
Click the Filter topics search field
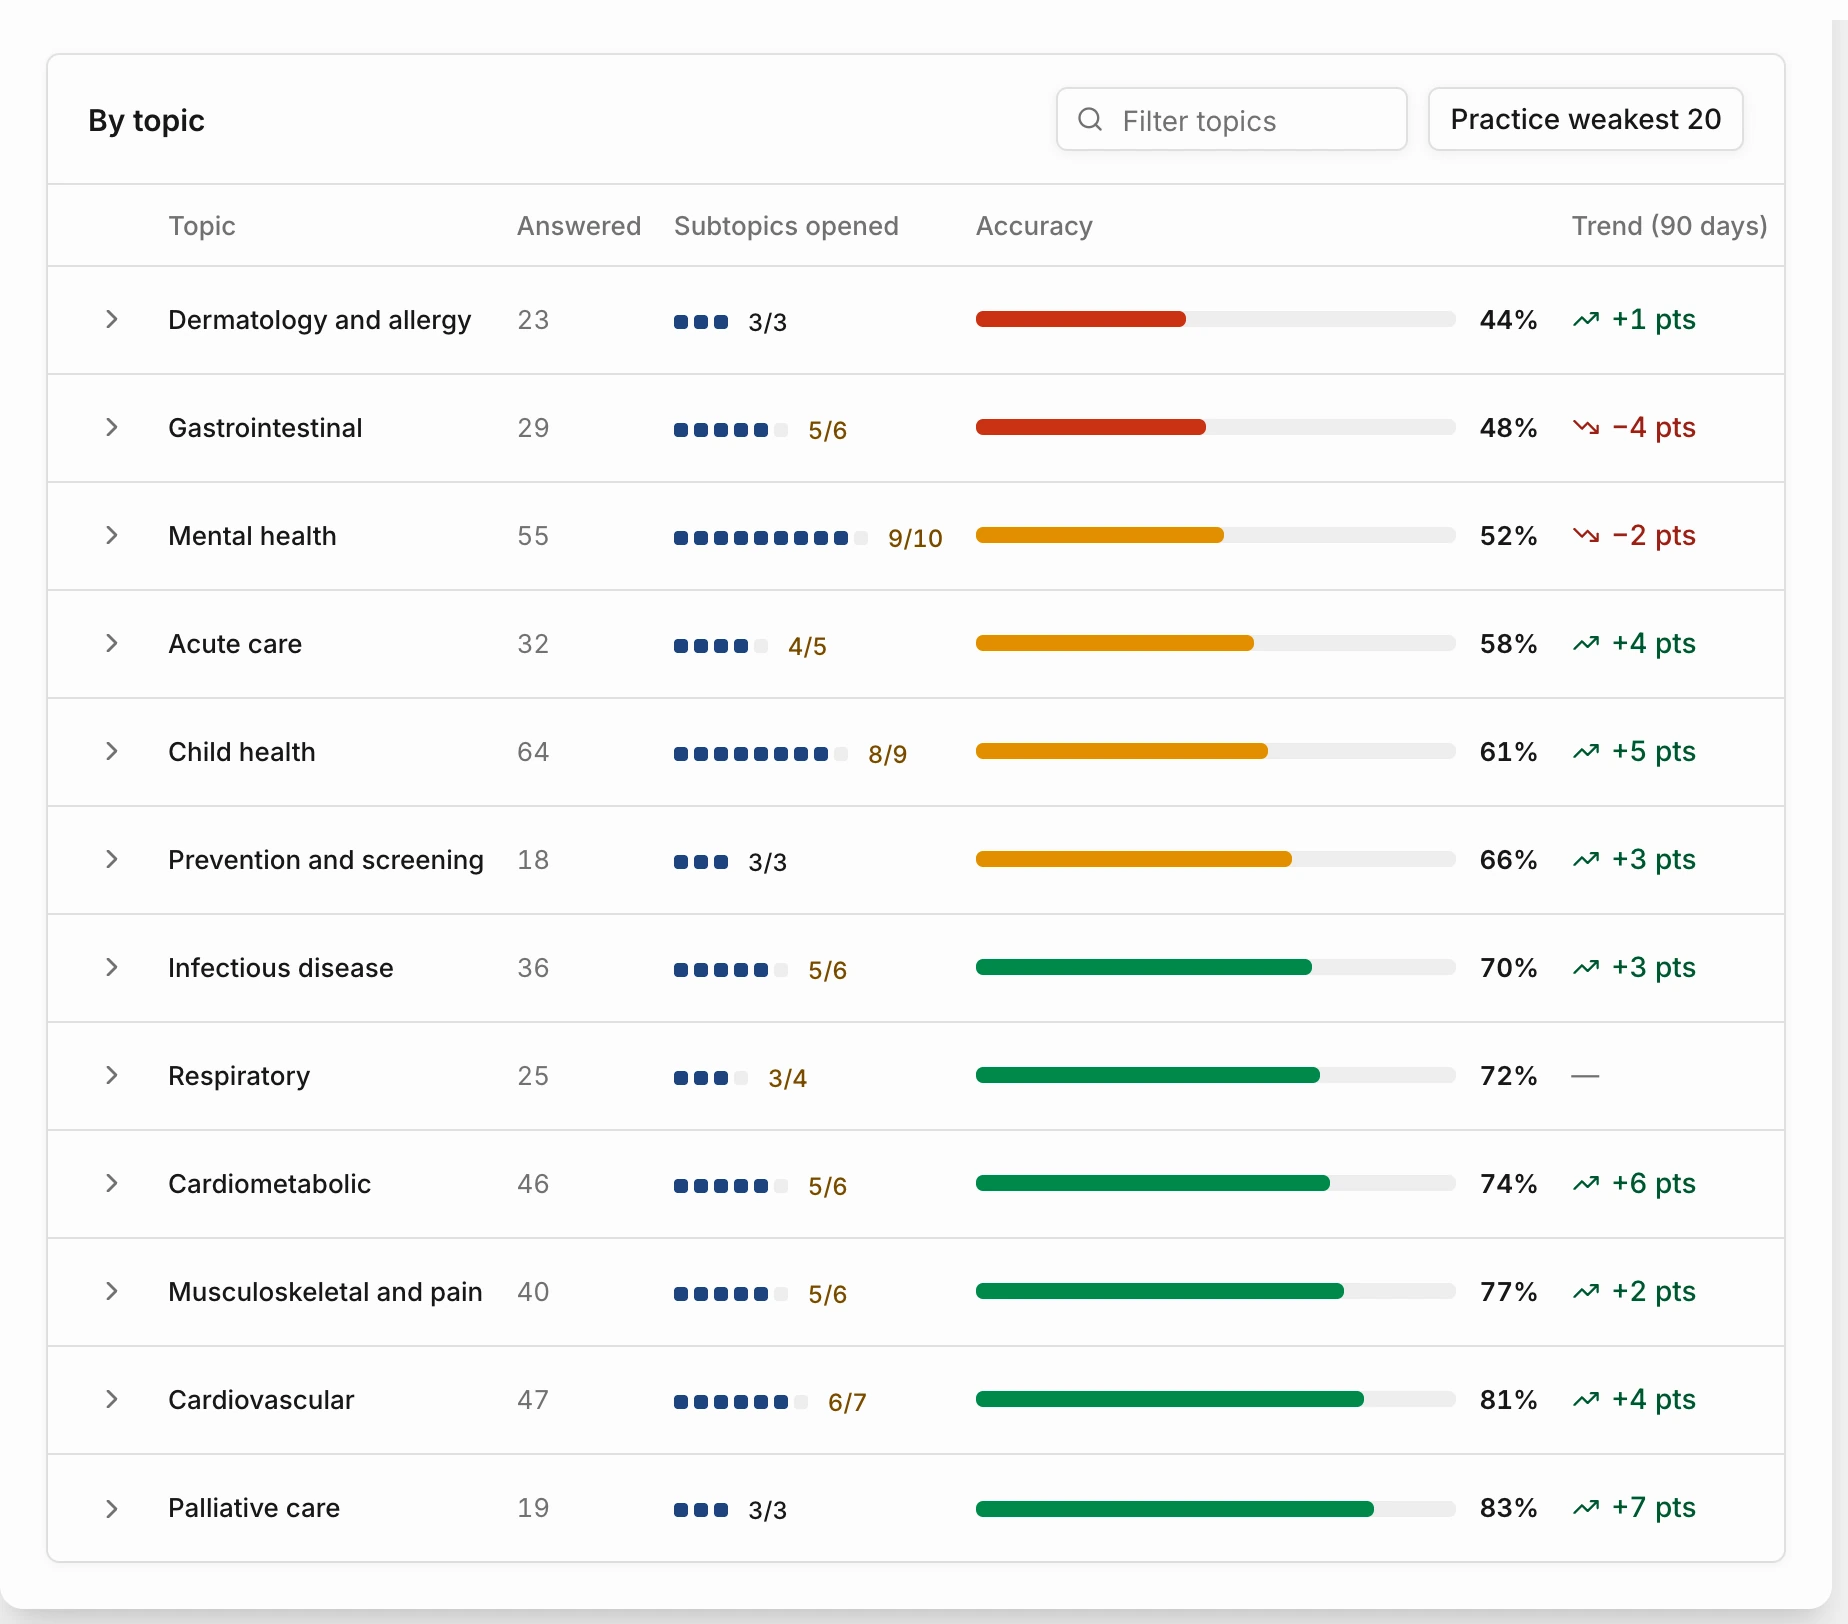pyautogui.click(x=1232, y=120)
